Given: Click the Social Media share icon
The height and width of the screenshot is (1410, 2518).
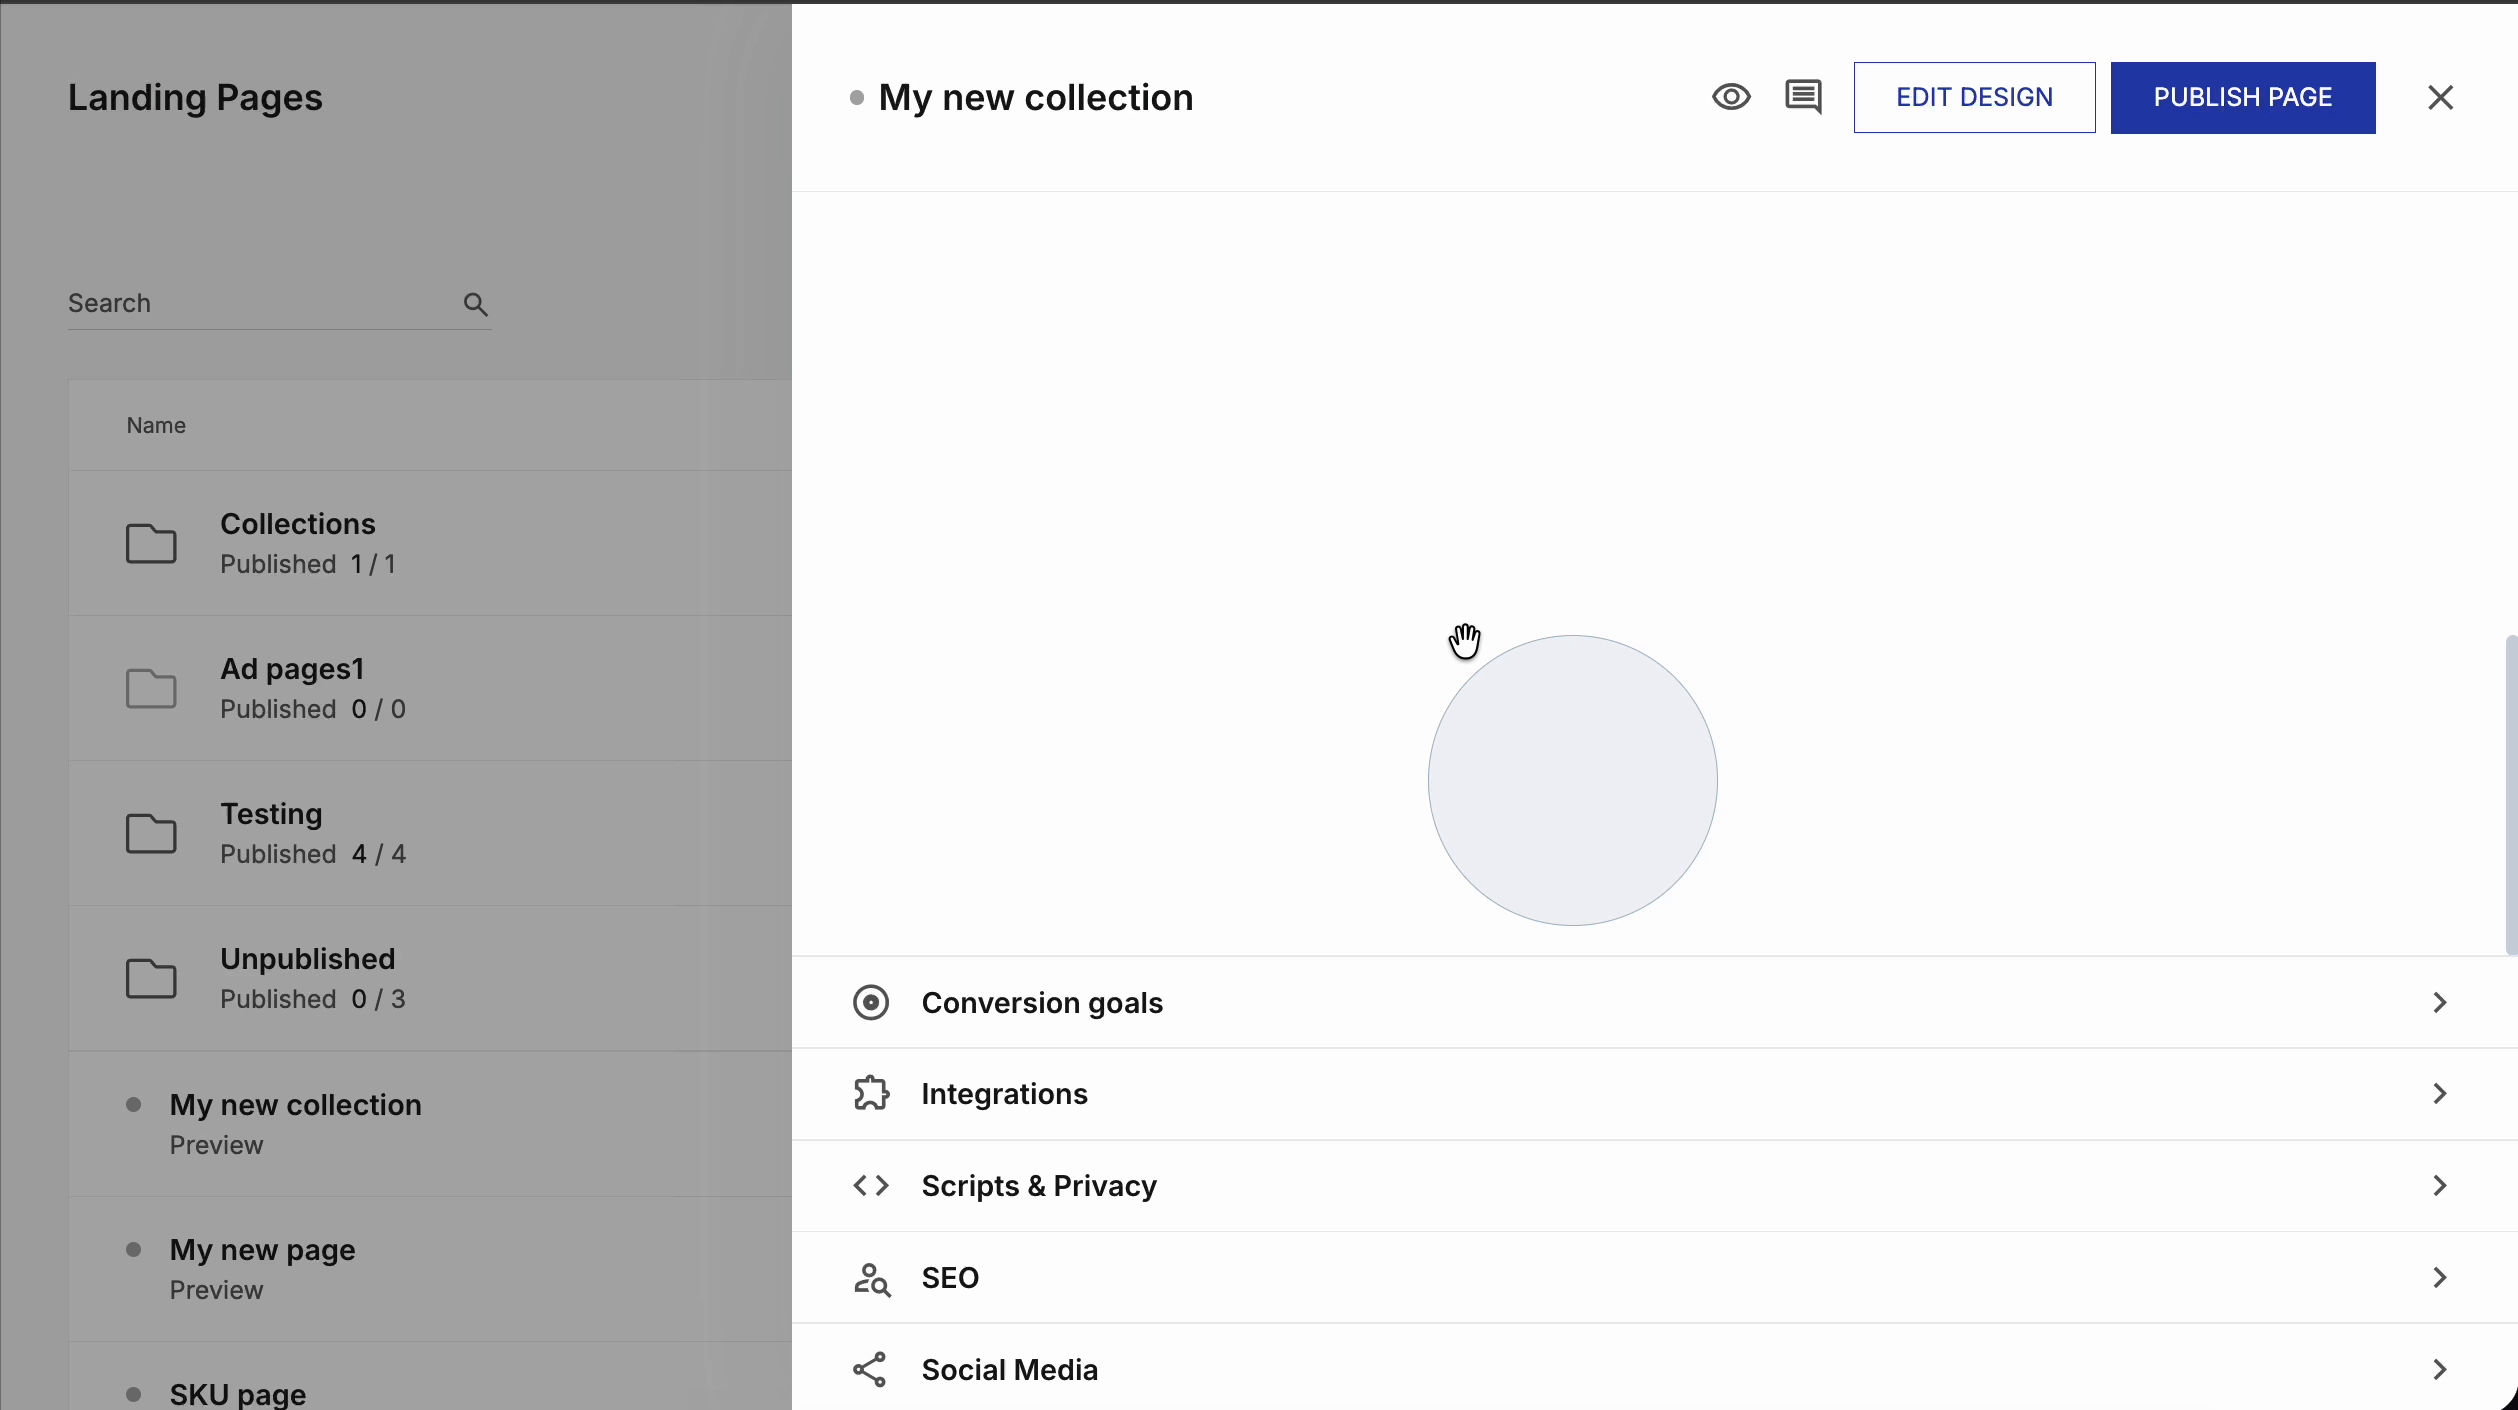Looking at the screenshot, I should tap(870, 1369).
